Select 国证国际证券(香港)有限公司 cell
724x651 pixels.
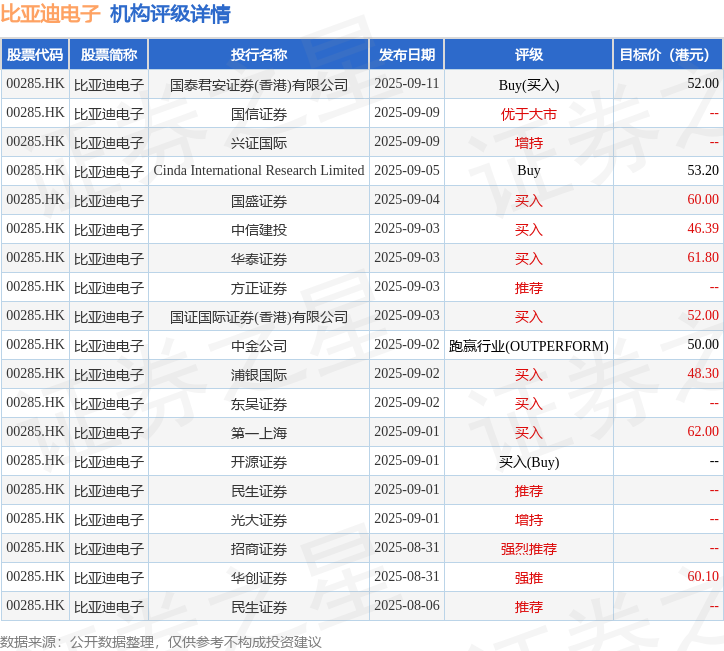(x=259, y=317)
